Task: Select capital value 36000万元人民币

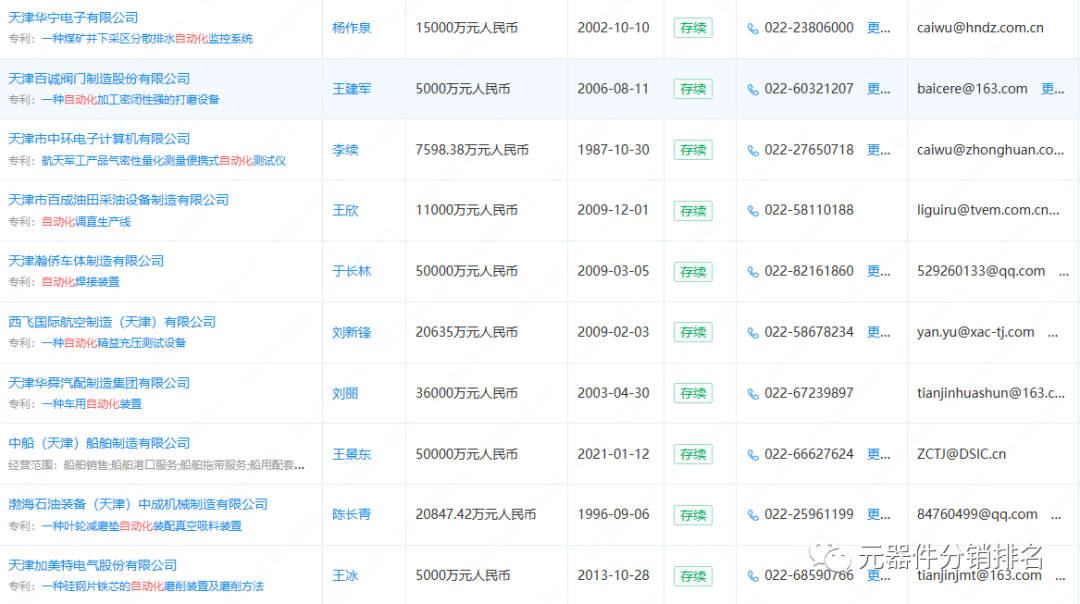Action: point(466,393)
